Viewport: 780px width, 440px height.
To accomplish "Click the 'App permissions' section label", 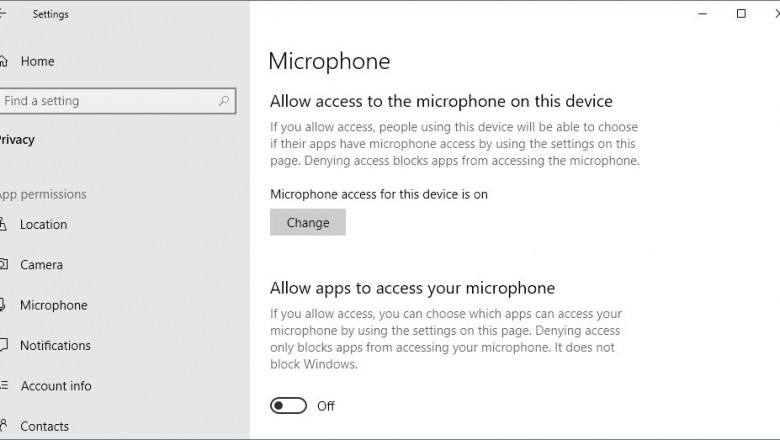I will pos(43,194).
